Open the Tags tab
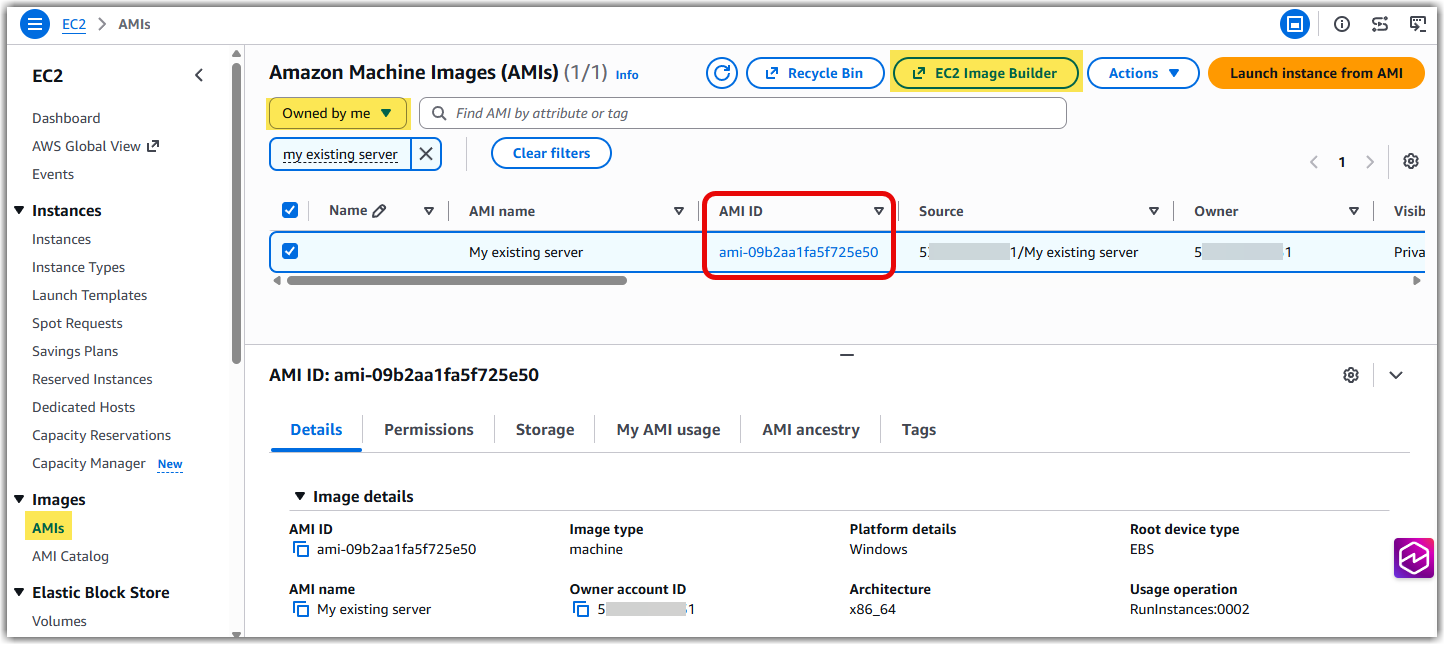Viewport: 1445px width, 645px height. 919,429
